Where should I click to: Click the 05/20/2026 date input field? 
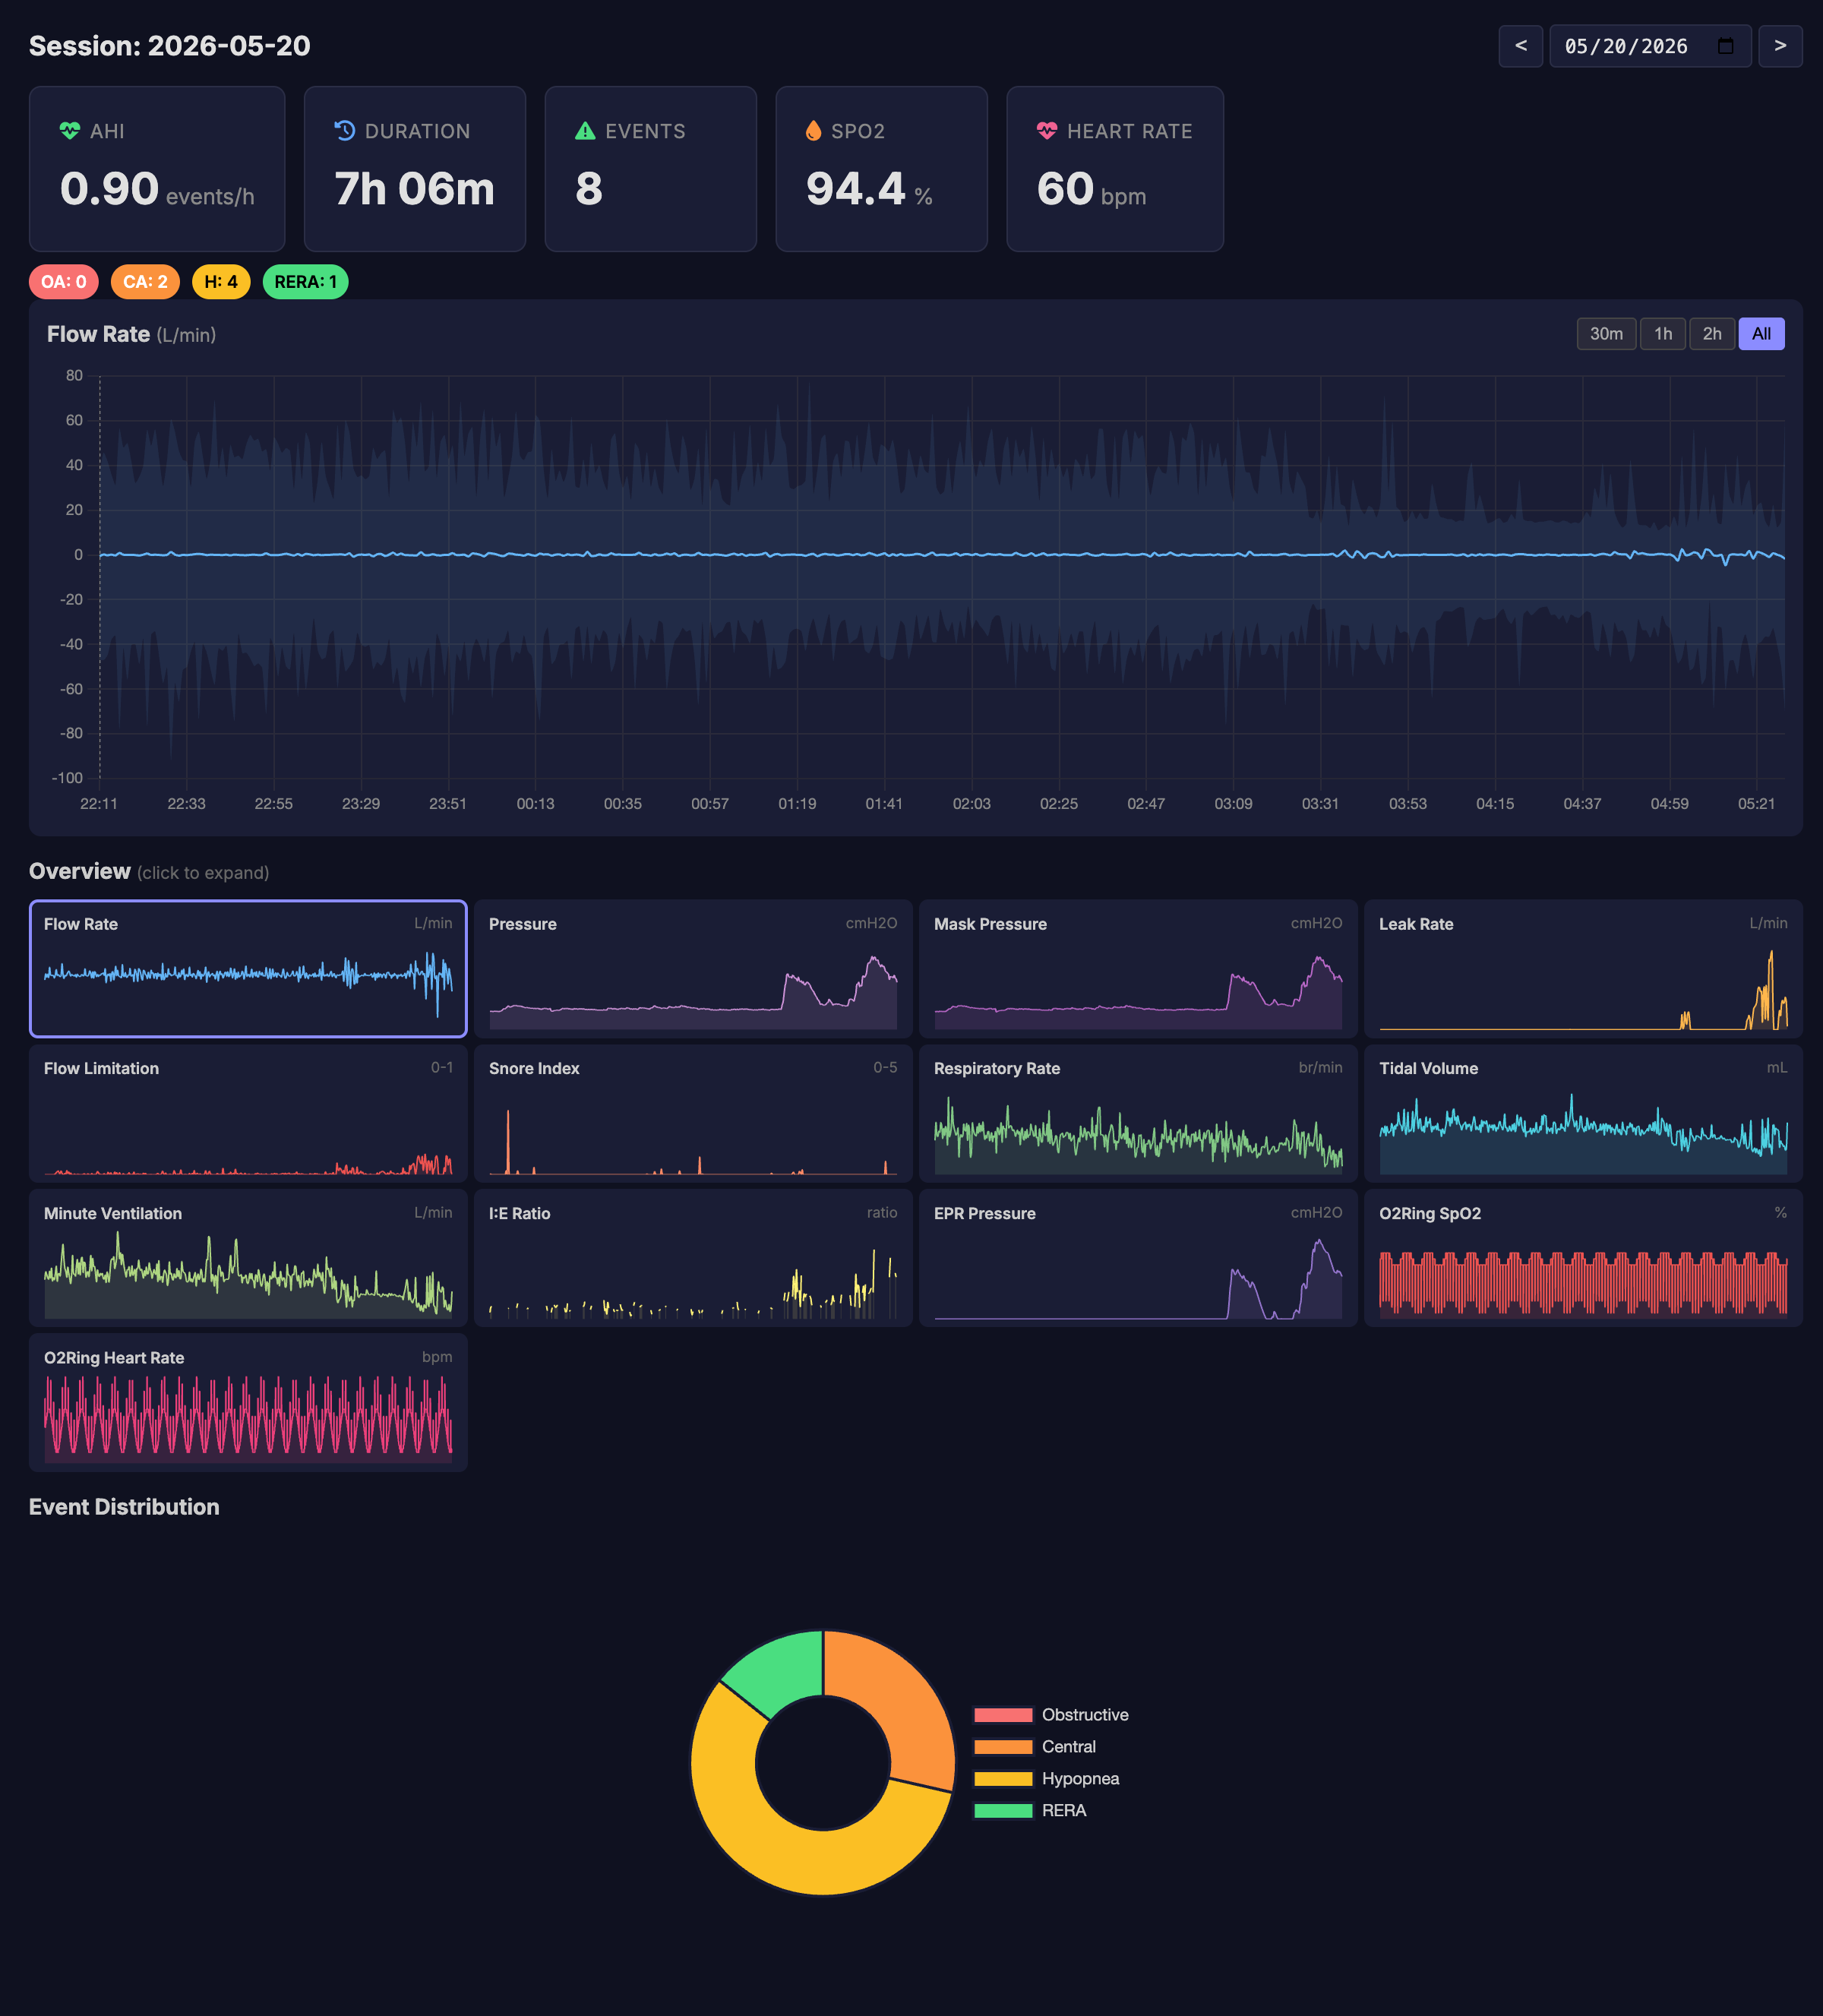(x=1650, y=46)
